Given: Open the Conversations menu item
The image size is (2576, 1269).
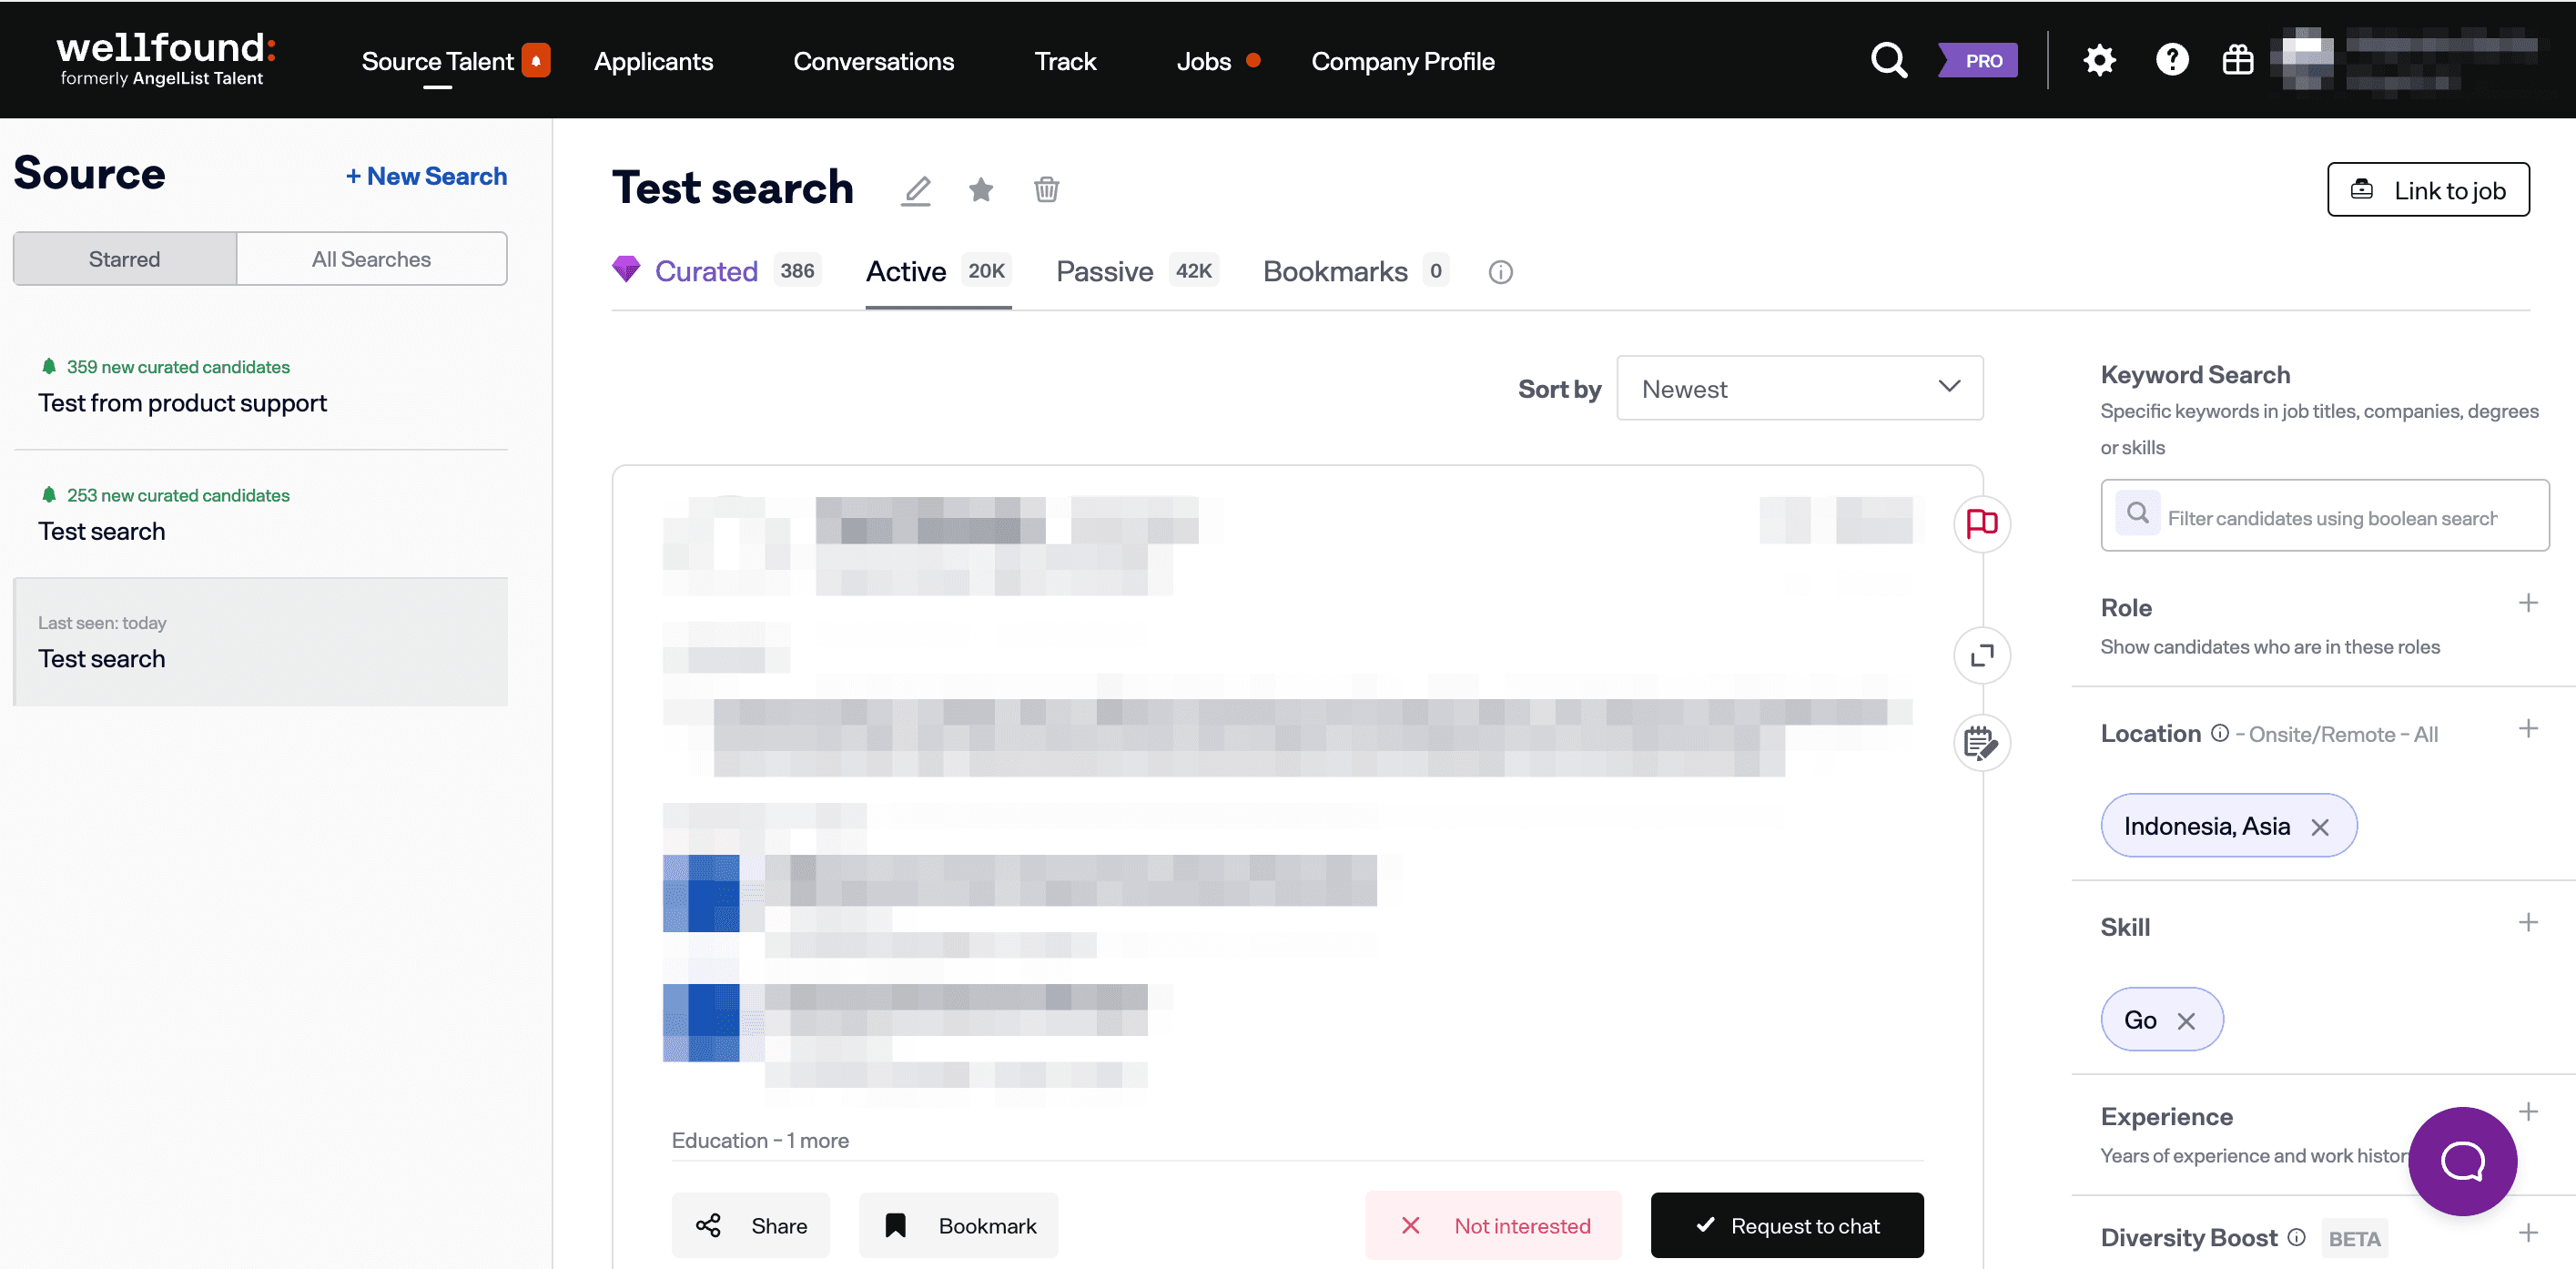Looking at the screenshot, I should [x=873, y=62].
